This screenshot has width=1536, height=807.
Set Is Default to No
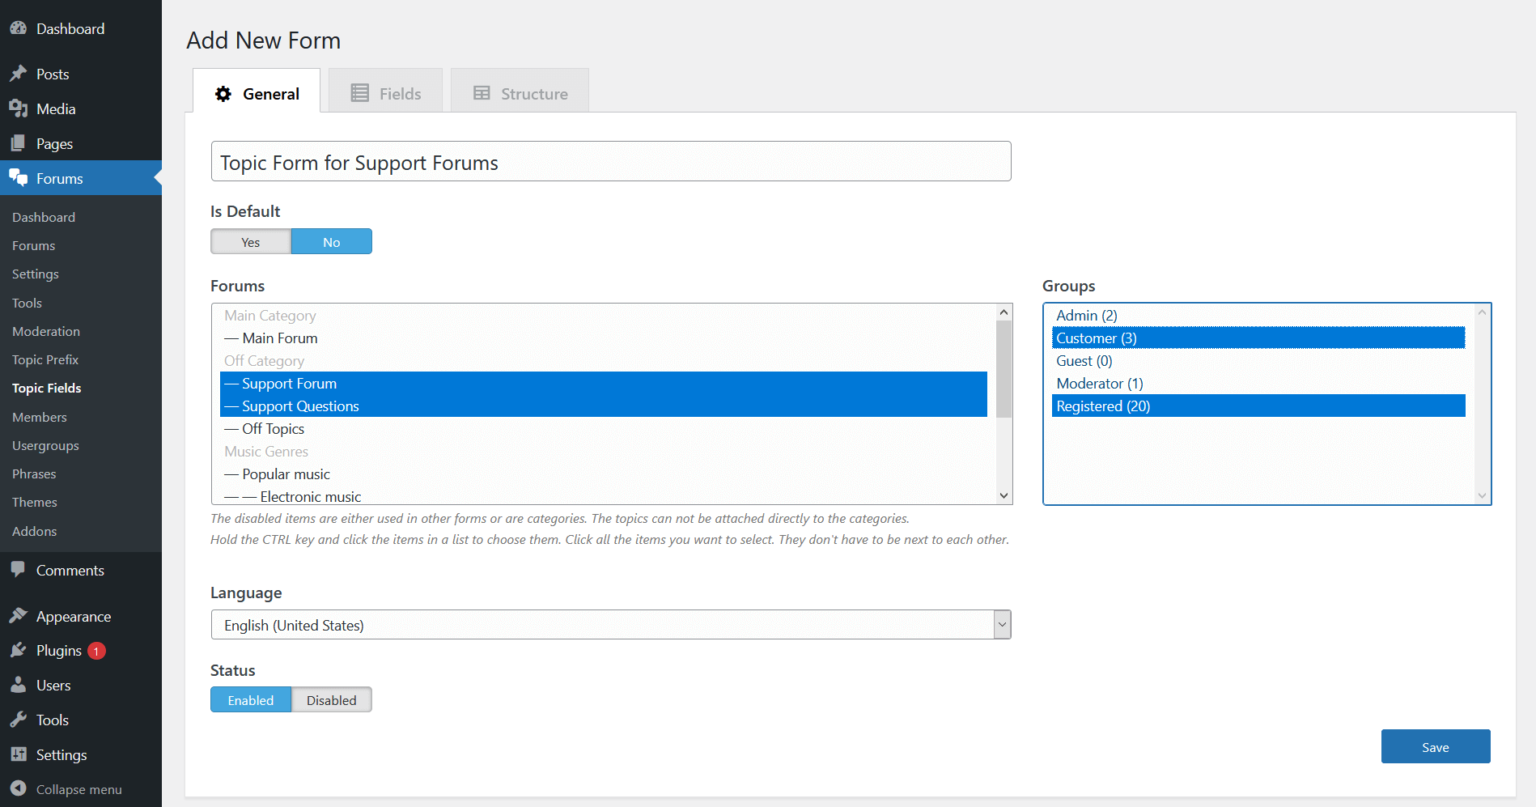point(331,242)
